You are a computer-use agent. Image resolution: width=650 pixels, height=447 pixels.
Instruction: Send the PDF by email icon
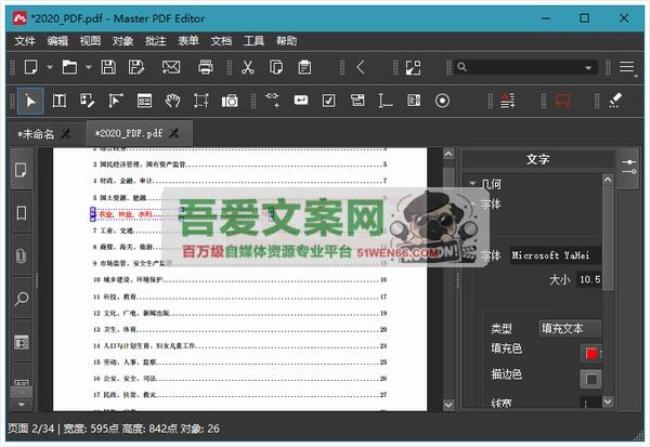pyautogui.click(x=171, y=67)
